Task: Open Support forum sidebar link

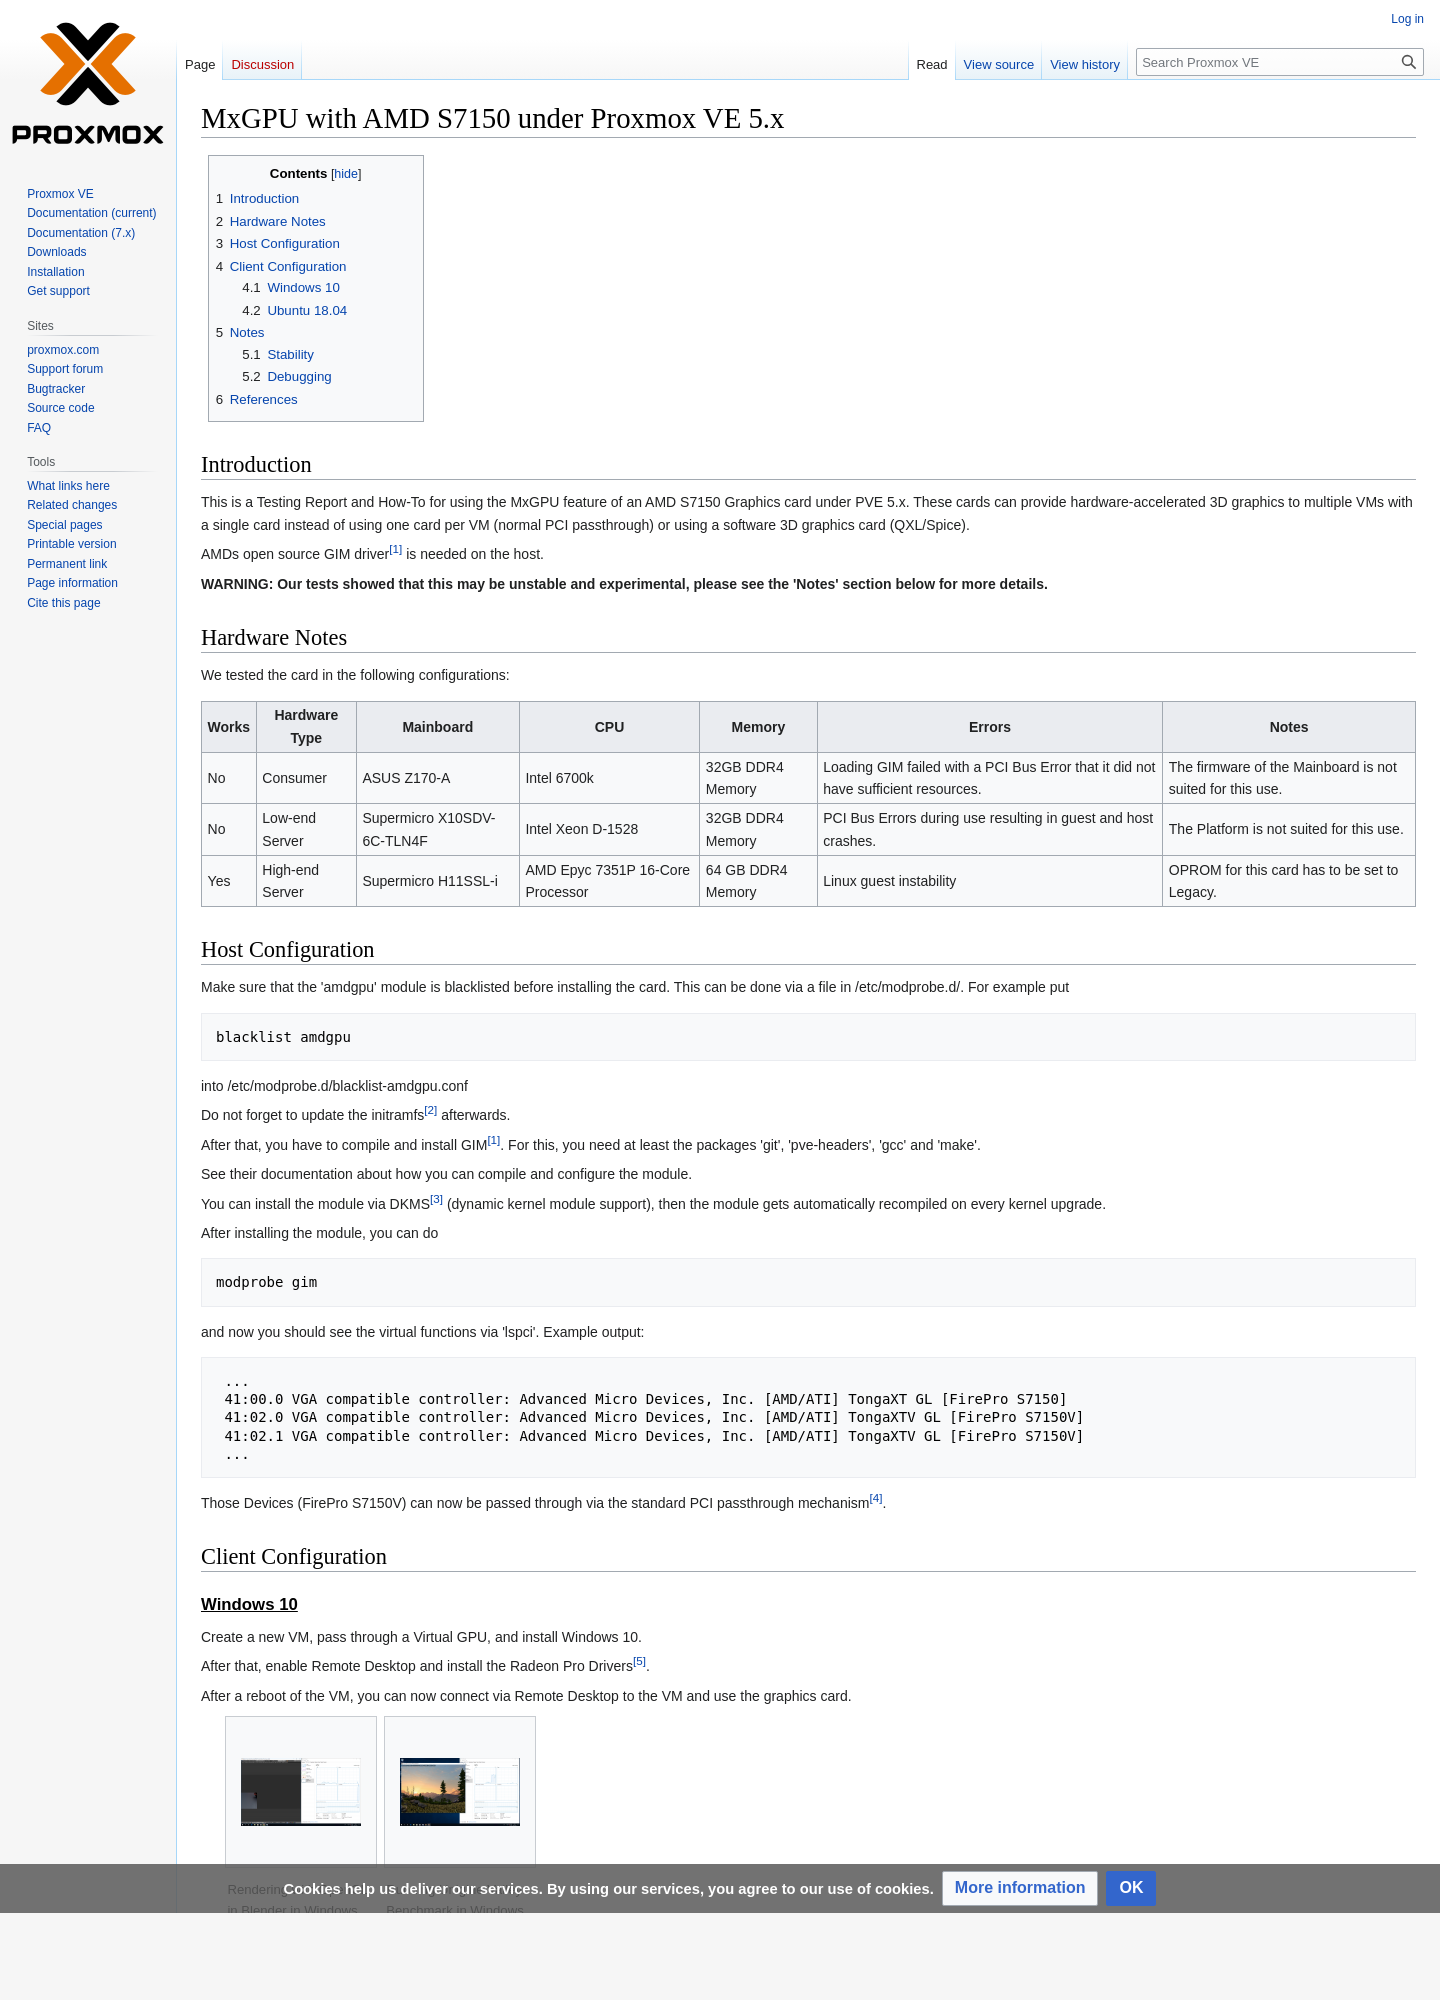Action: click(x=65, y=369)
